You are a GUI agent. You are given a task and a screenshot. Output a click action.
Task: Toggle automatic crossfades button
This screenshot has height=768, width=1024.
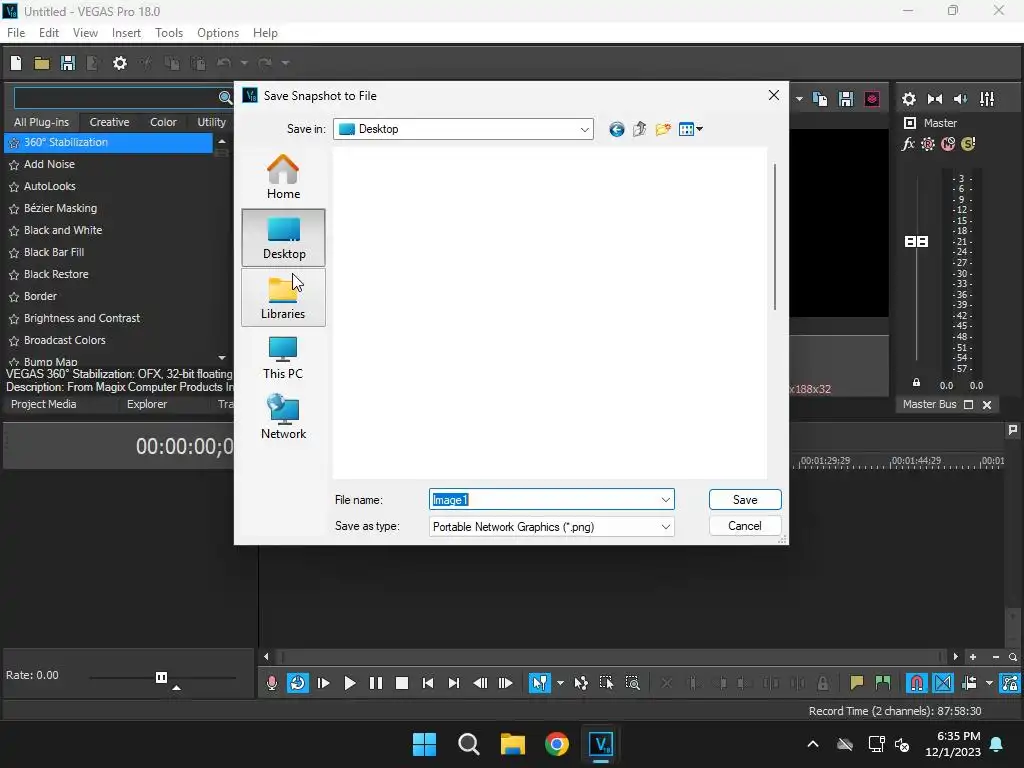(943, 683)
